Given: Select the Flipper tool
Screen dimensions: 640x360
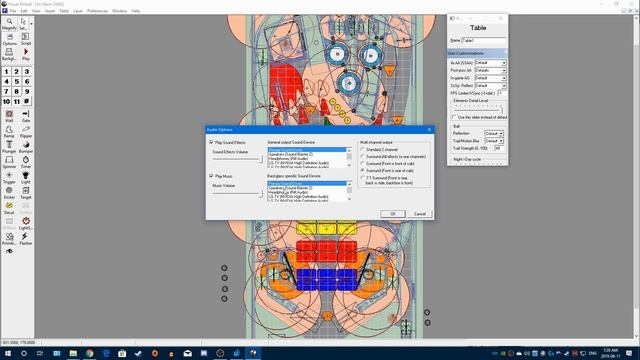Looking at the screenshot, I should pyautogui.click(x=25, y=132).
